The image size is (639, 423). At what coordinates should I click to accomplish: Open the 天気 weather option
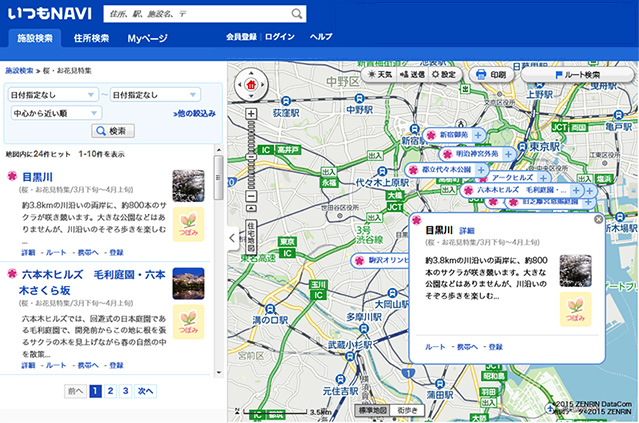[380, 75]
